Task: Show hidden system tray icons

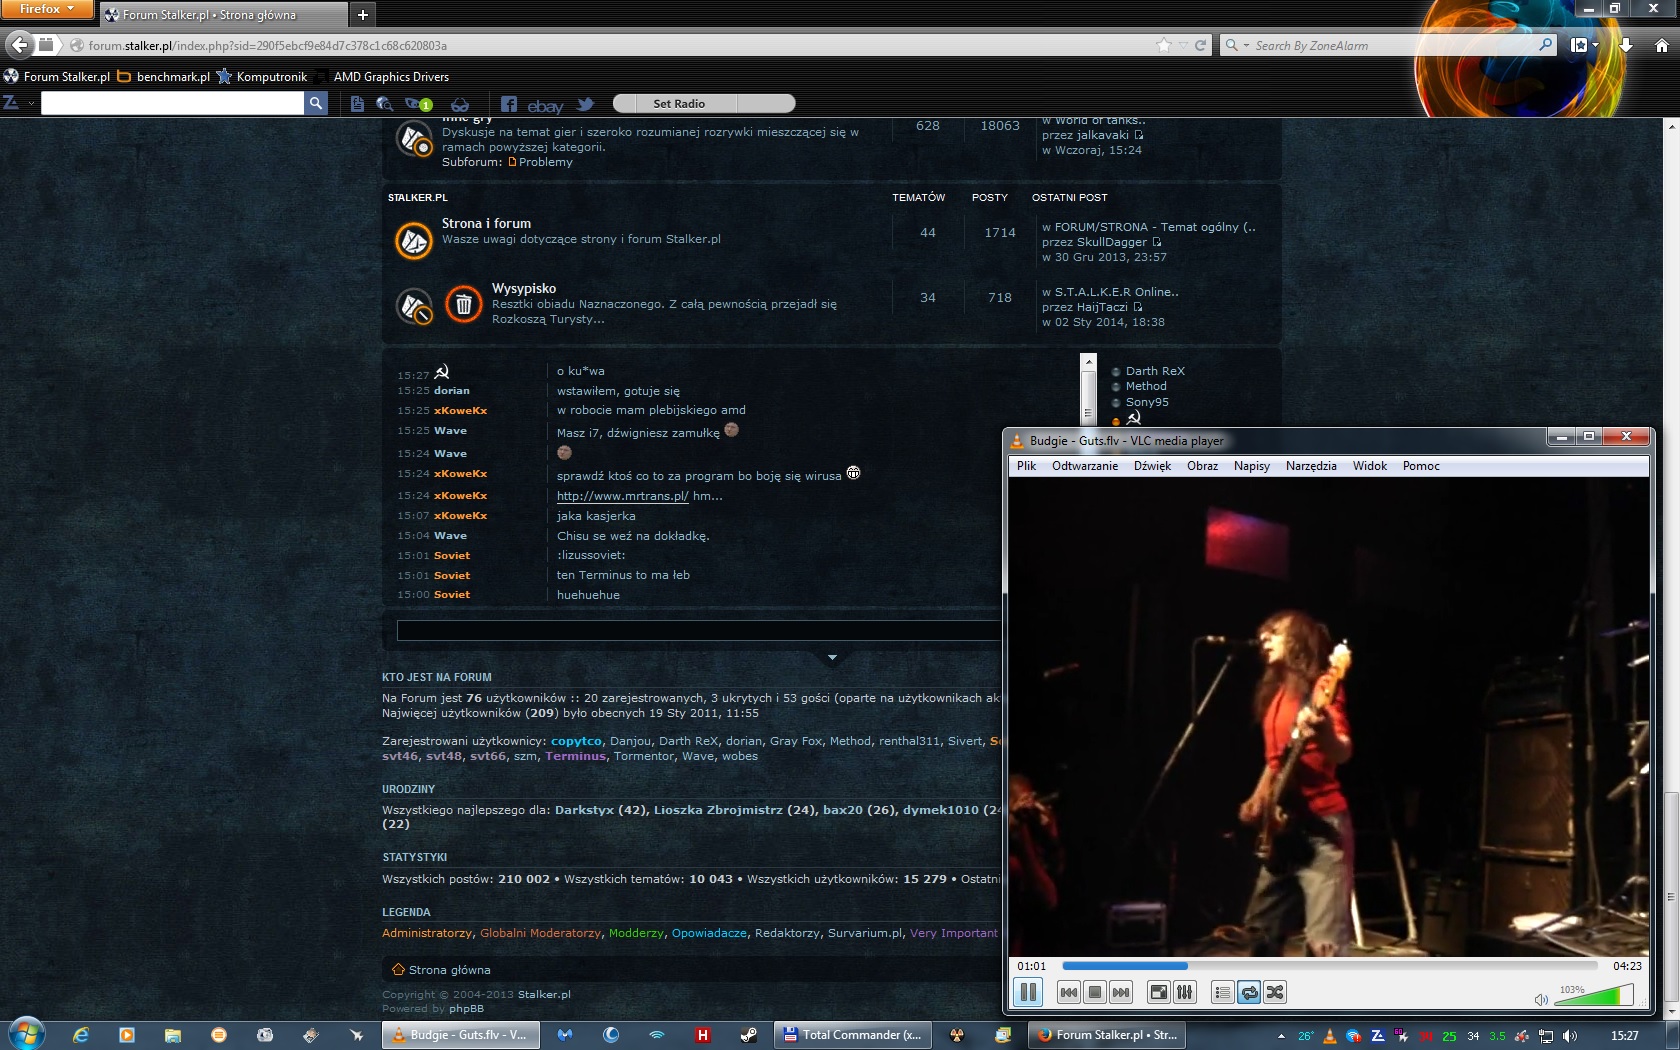Action: coord(1281,1036)
